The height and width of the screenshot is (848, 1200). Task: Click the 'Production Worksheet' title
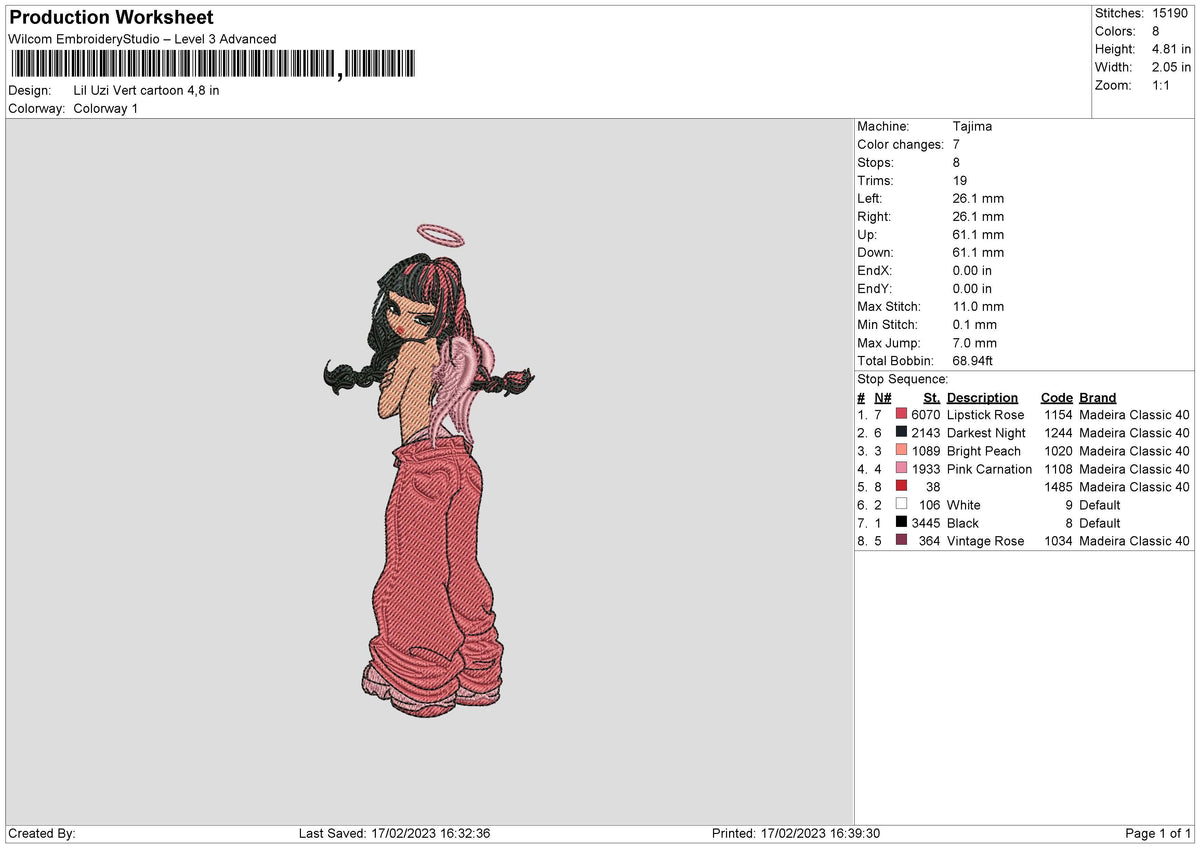pos(111,18)
